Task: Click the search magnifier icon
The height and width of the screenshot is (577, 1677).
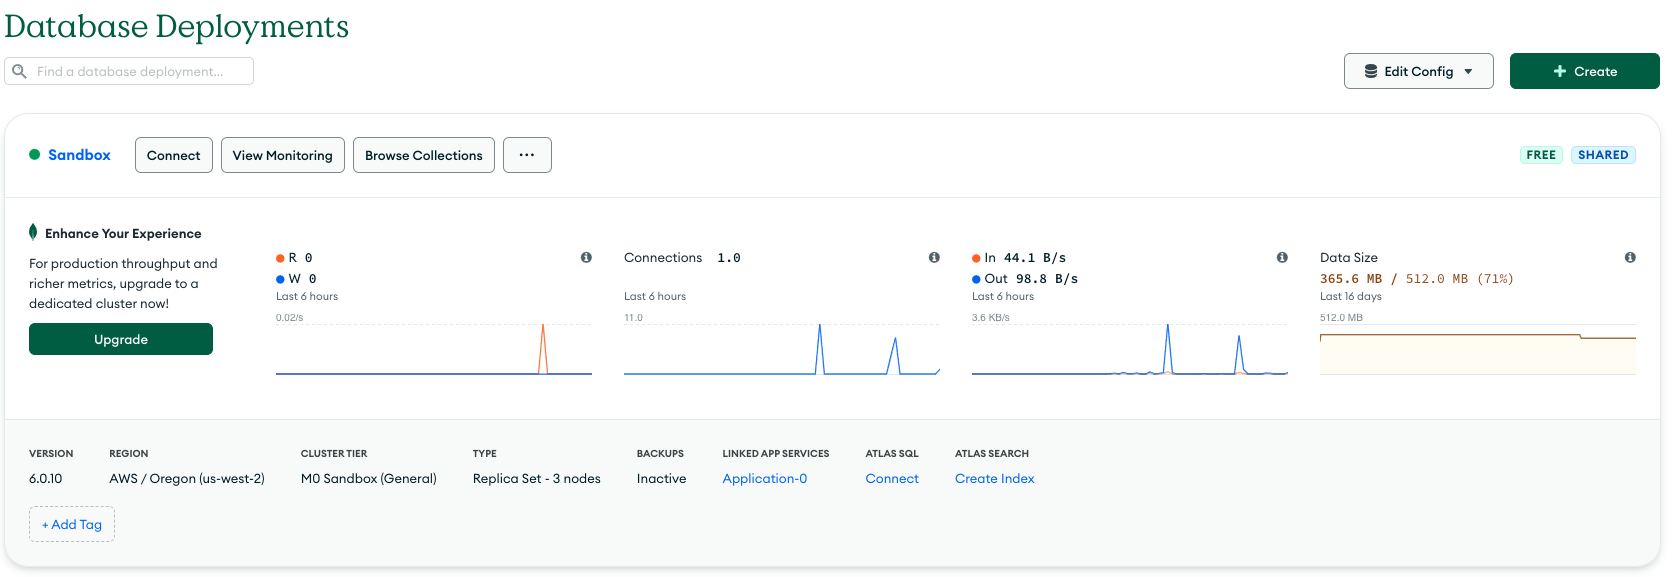Action: 19,71
